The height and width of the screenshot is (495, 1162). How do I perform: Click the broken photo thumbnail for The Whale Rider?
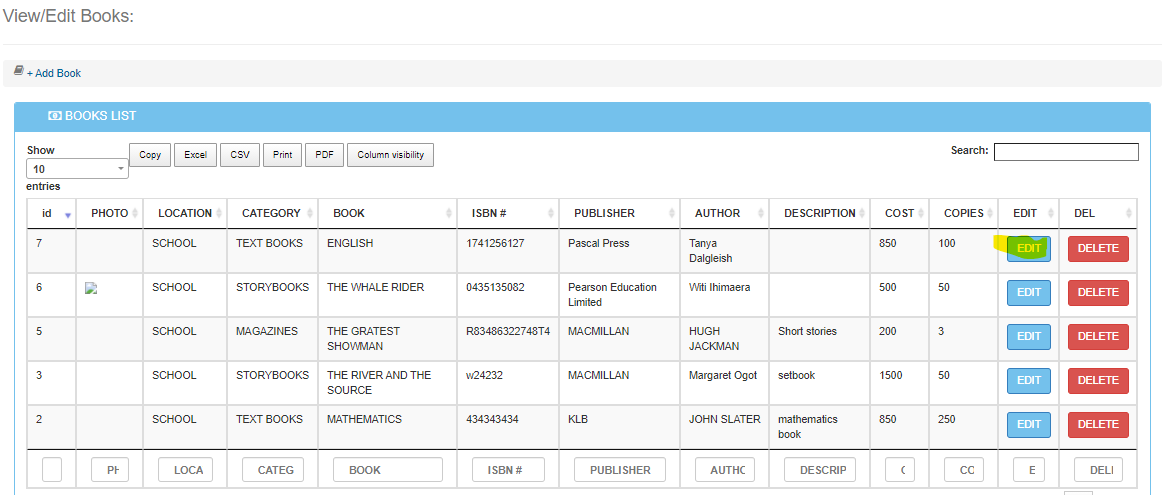91,288
